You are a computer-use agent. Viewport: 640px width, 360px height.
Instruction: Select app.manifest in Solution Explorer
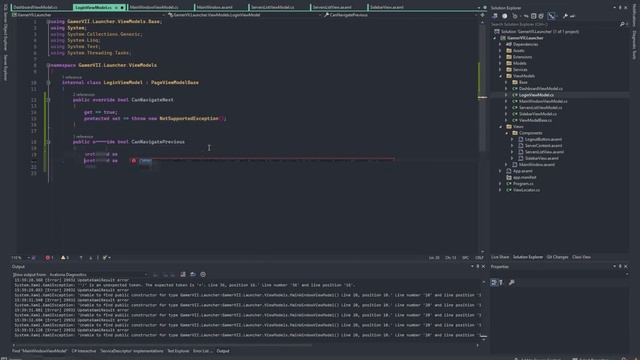[524, 177]
